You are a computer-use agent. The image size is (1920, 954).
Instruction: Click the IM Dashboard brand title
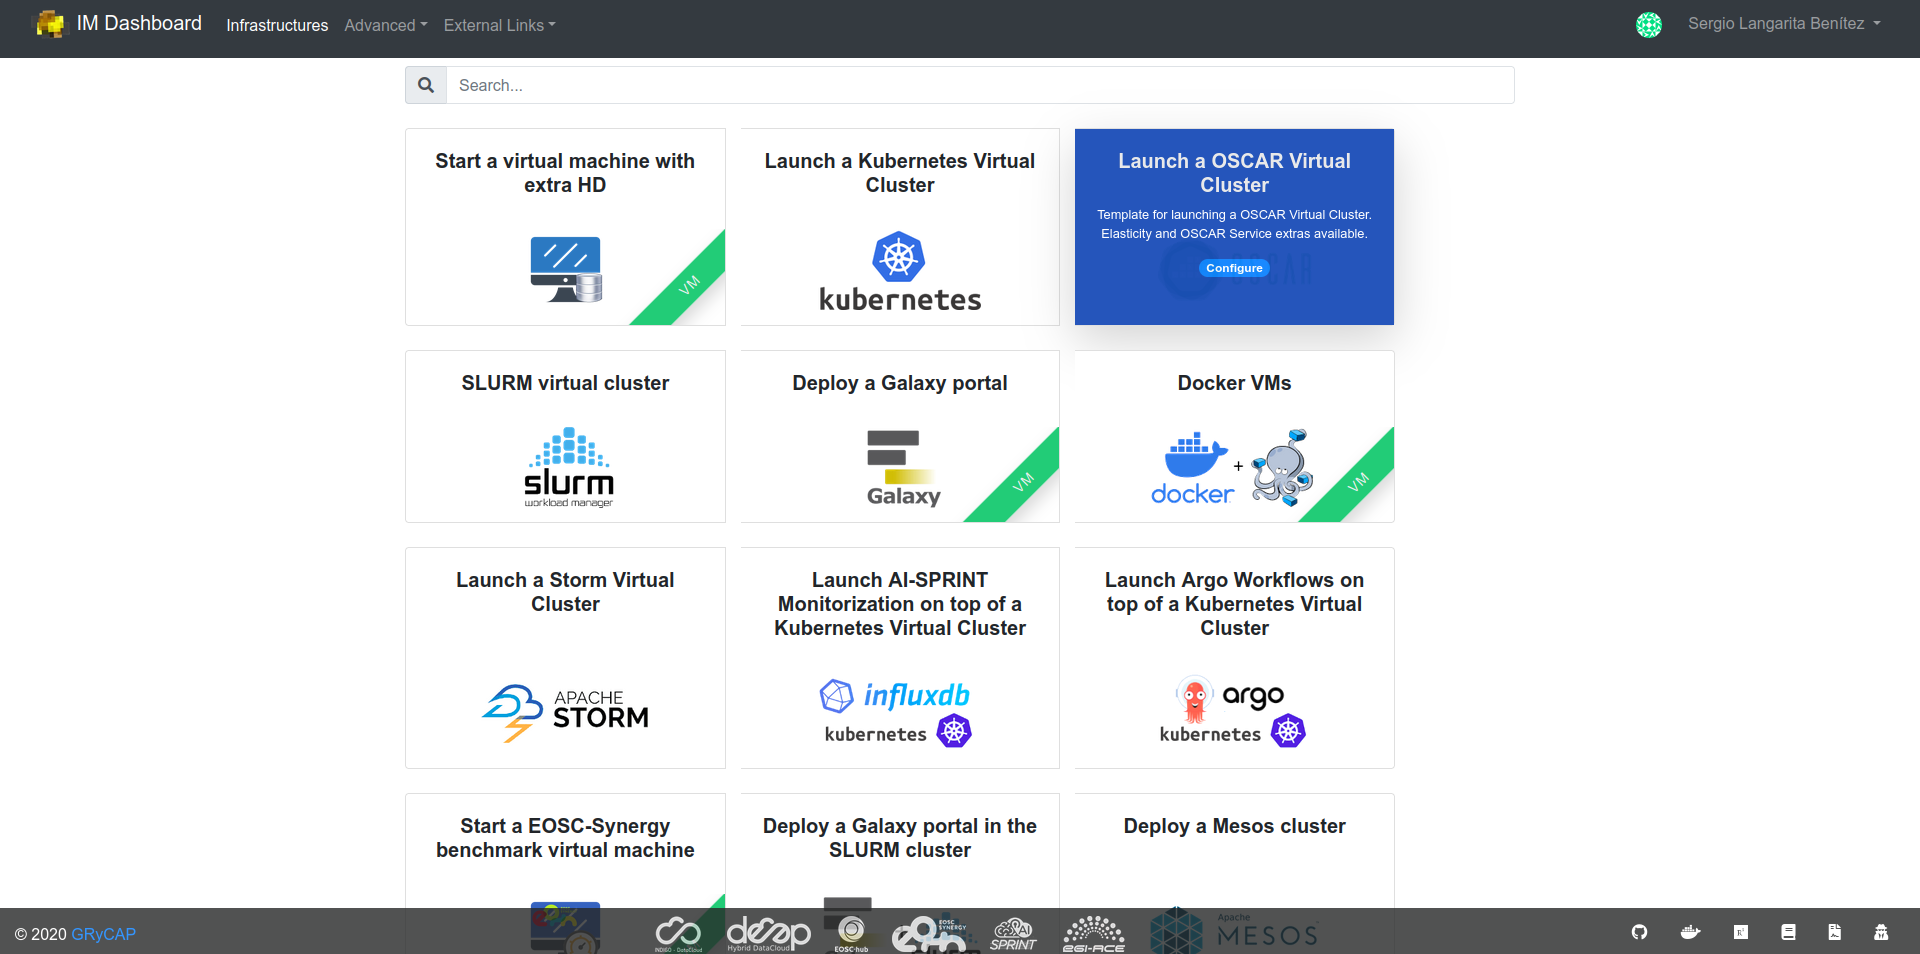(139, 24)
